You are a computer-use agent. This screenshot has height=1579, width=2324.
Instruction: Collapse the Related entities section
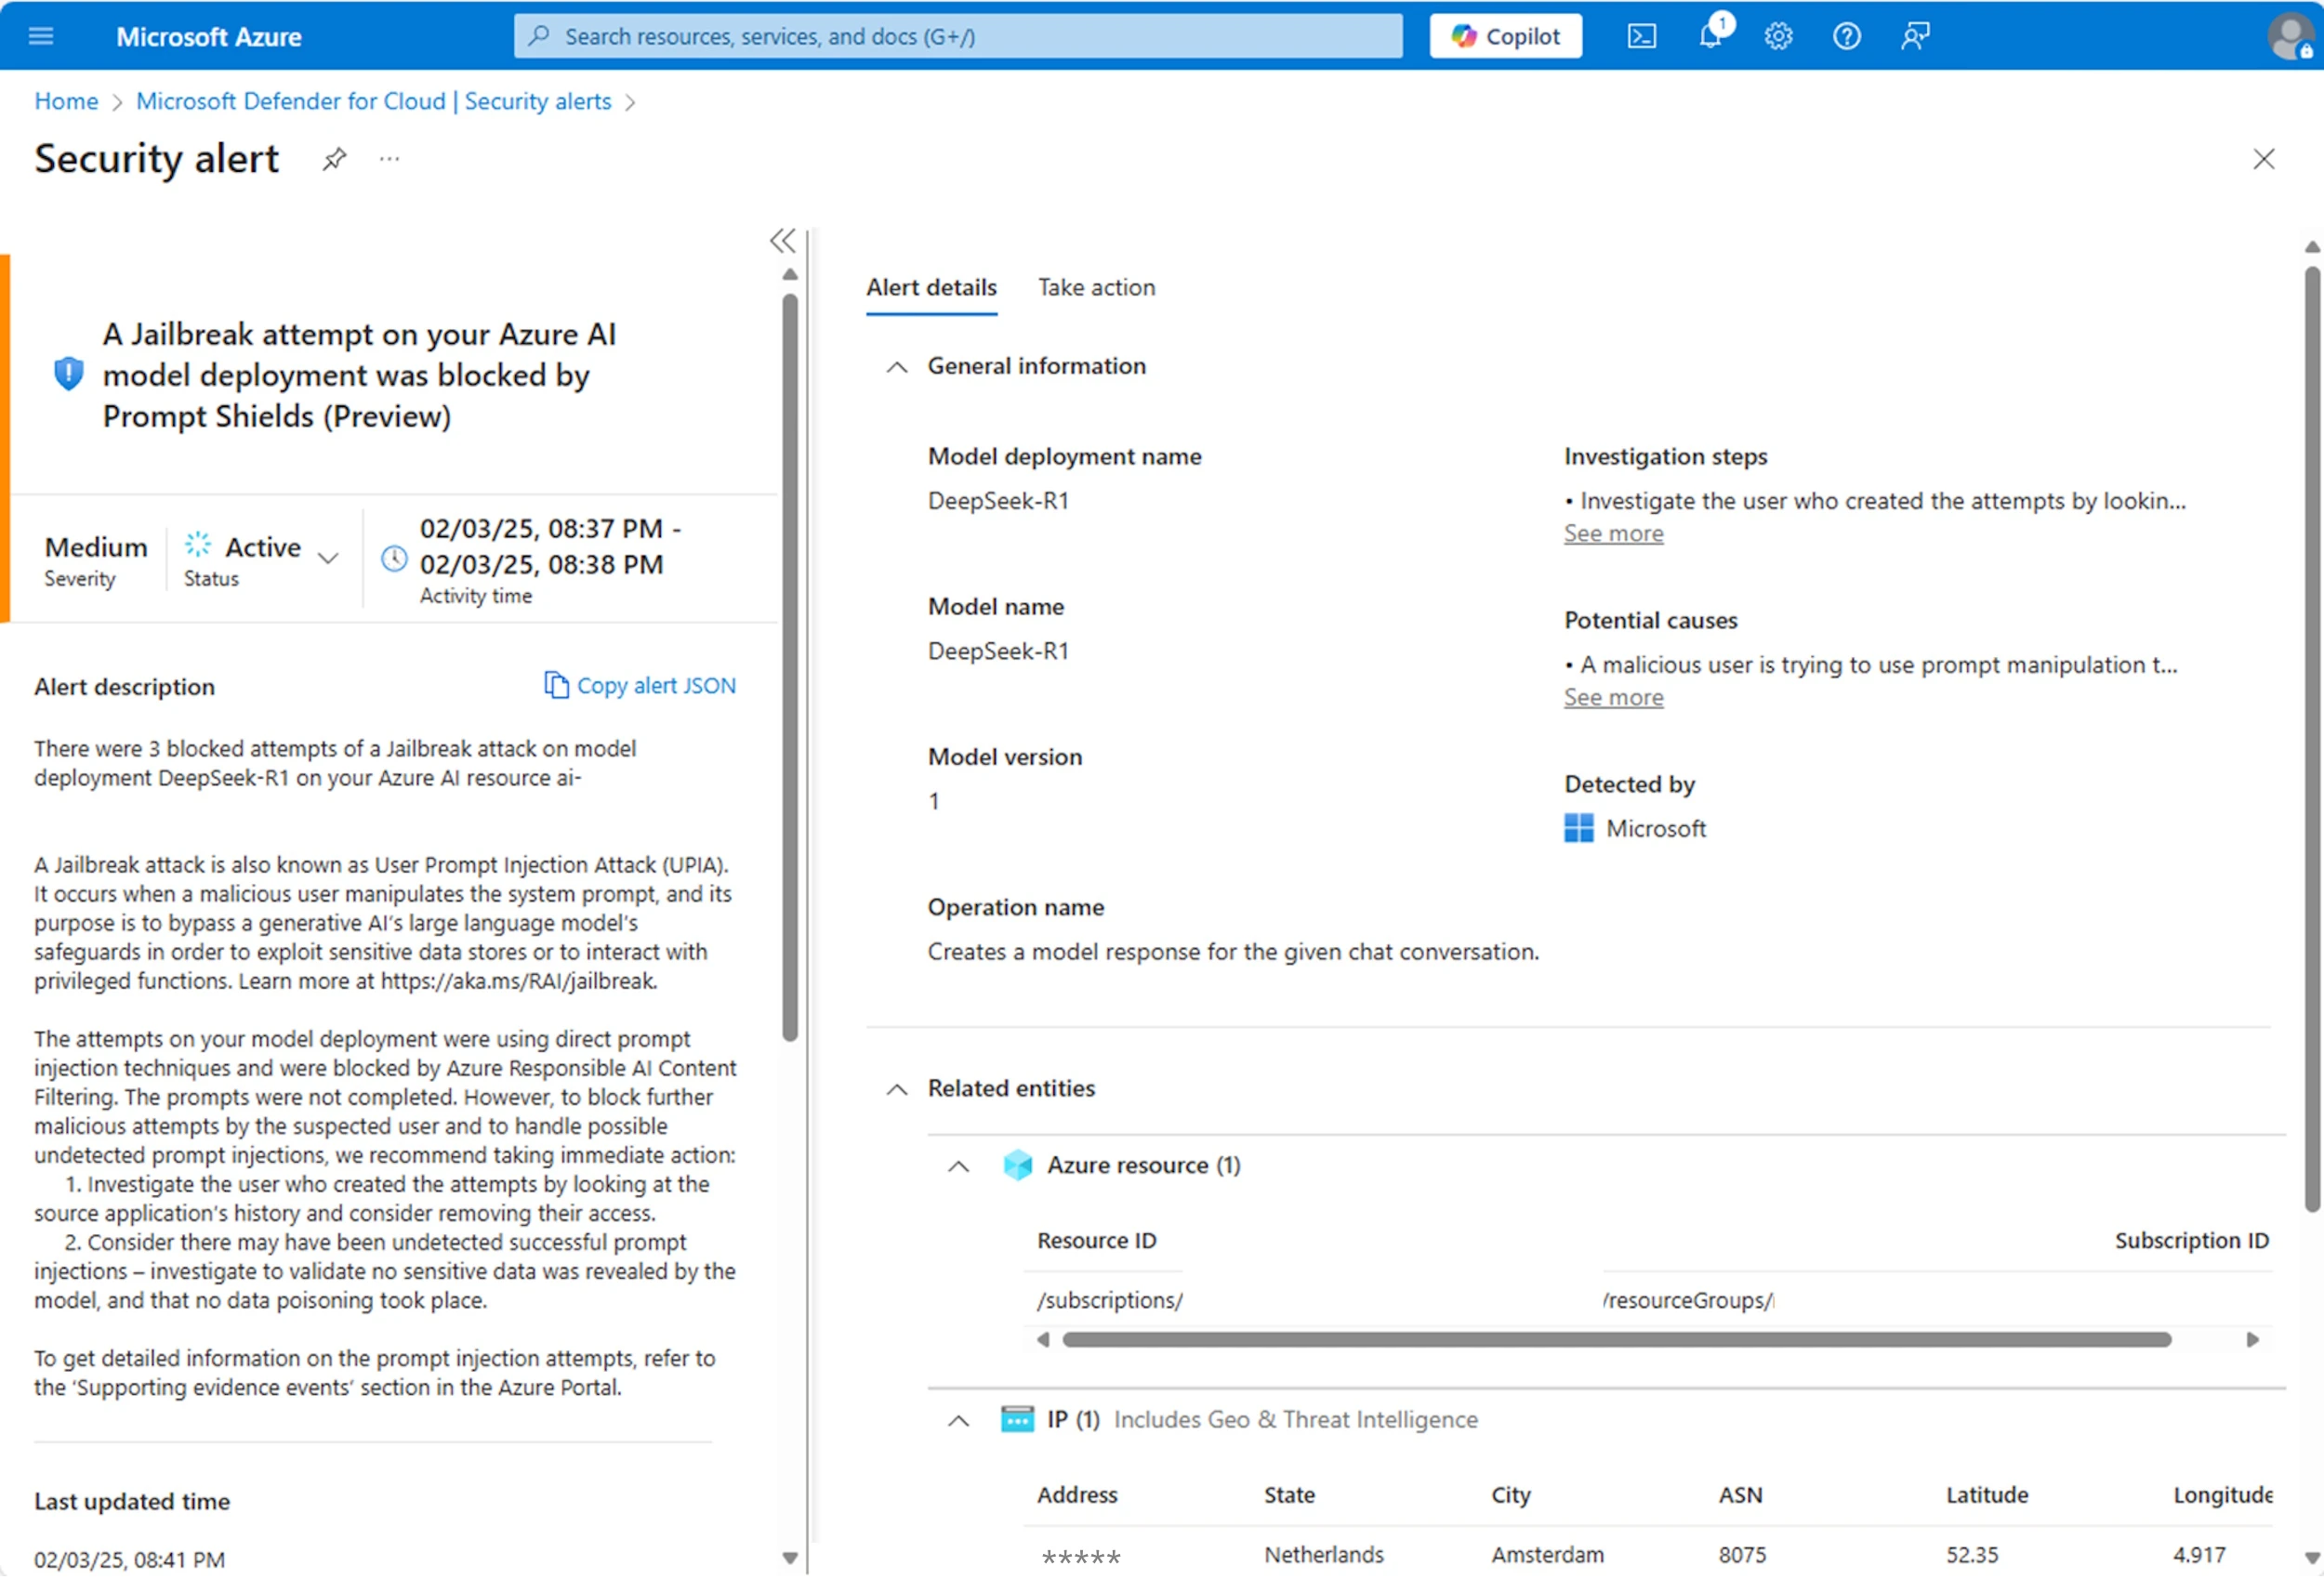[x=896, y=1089]
